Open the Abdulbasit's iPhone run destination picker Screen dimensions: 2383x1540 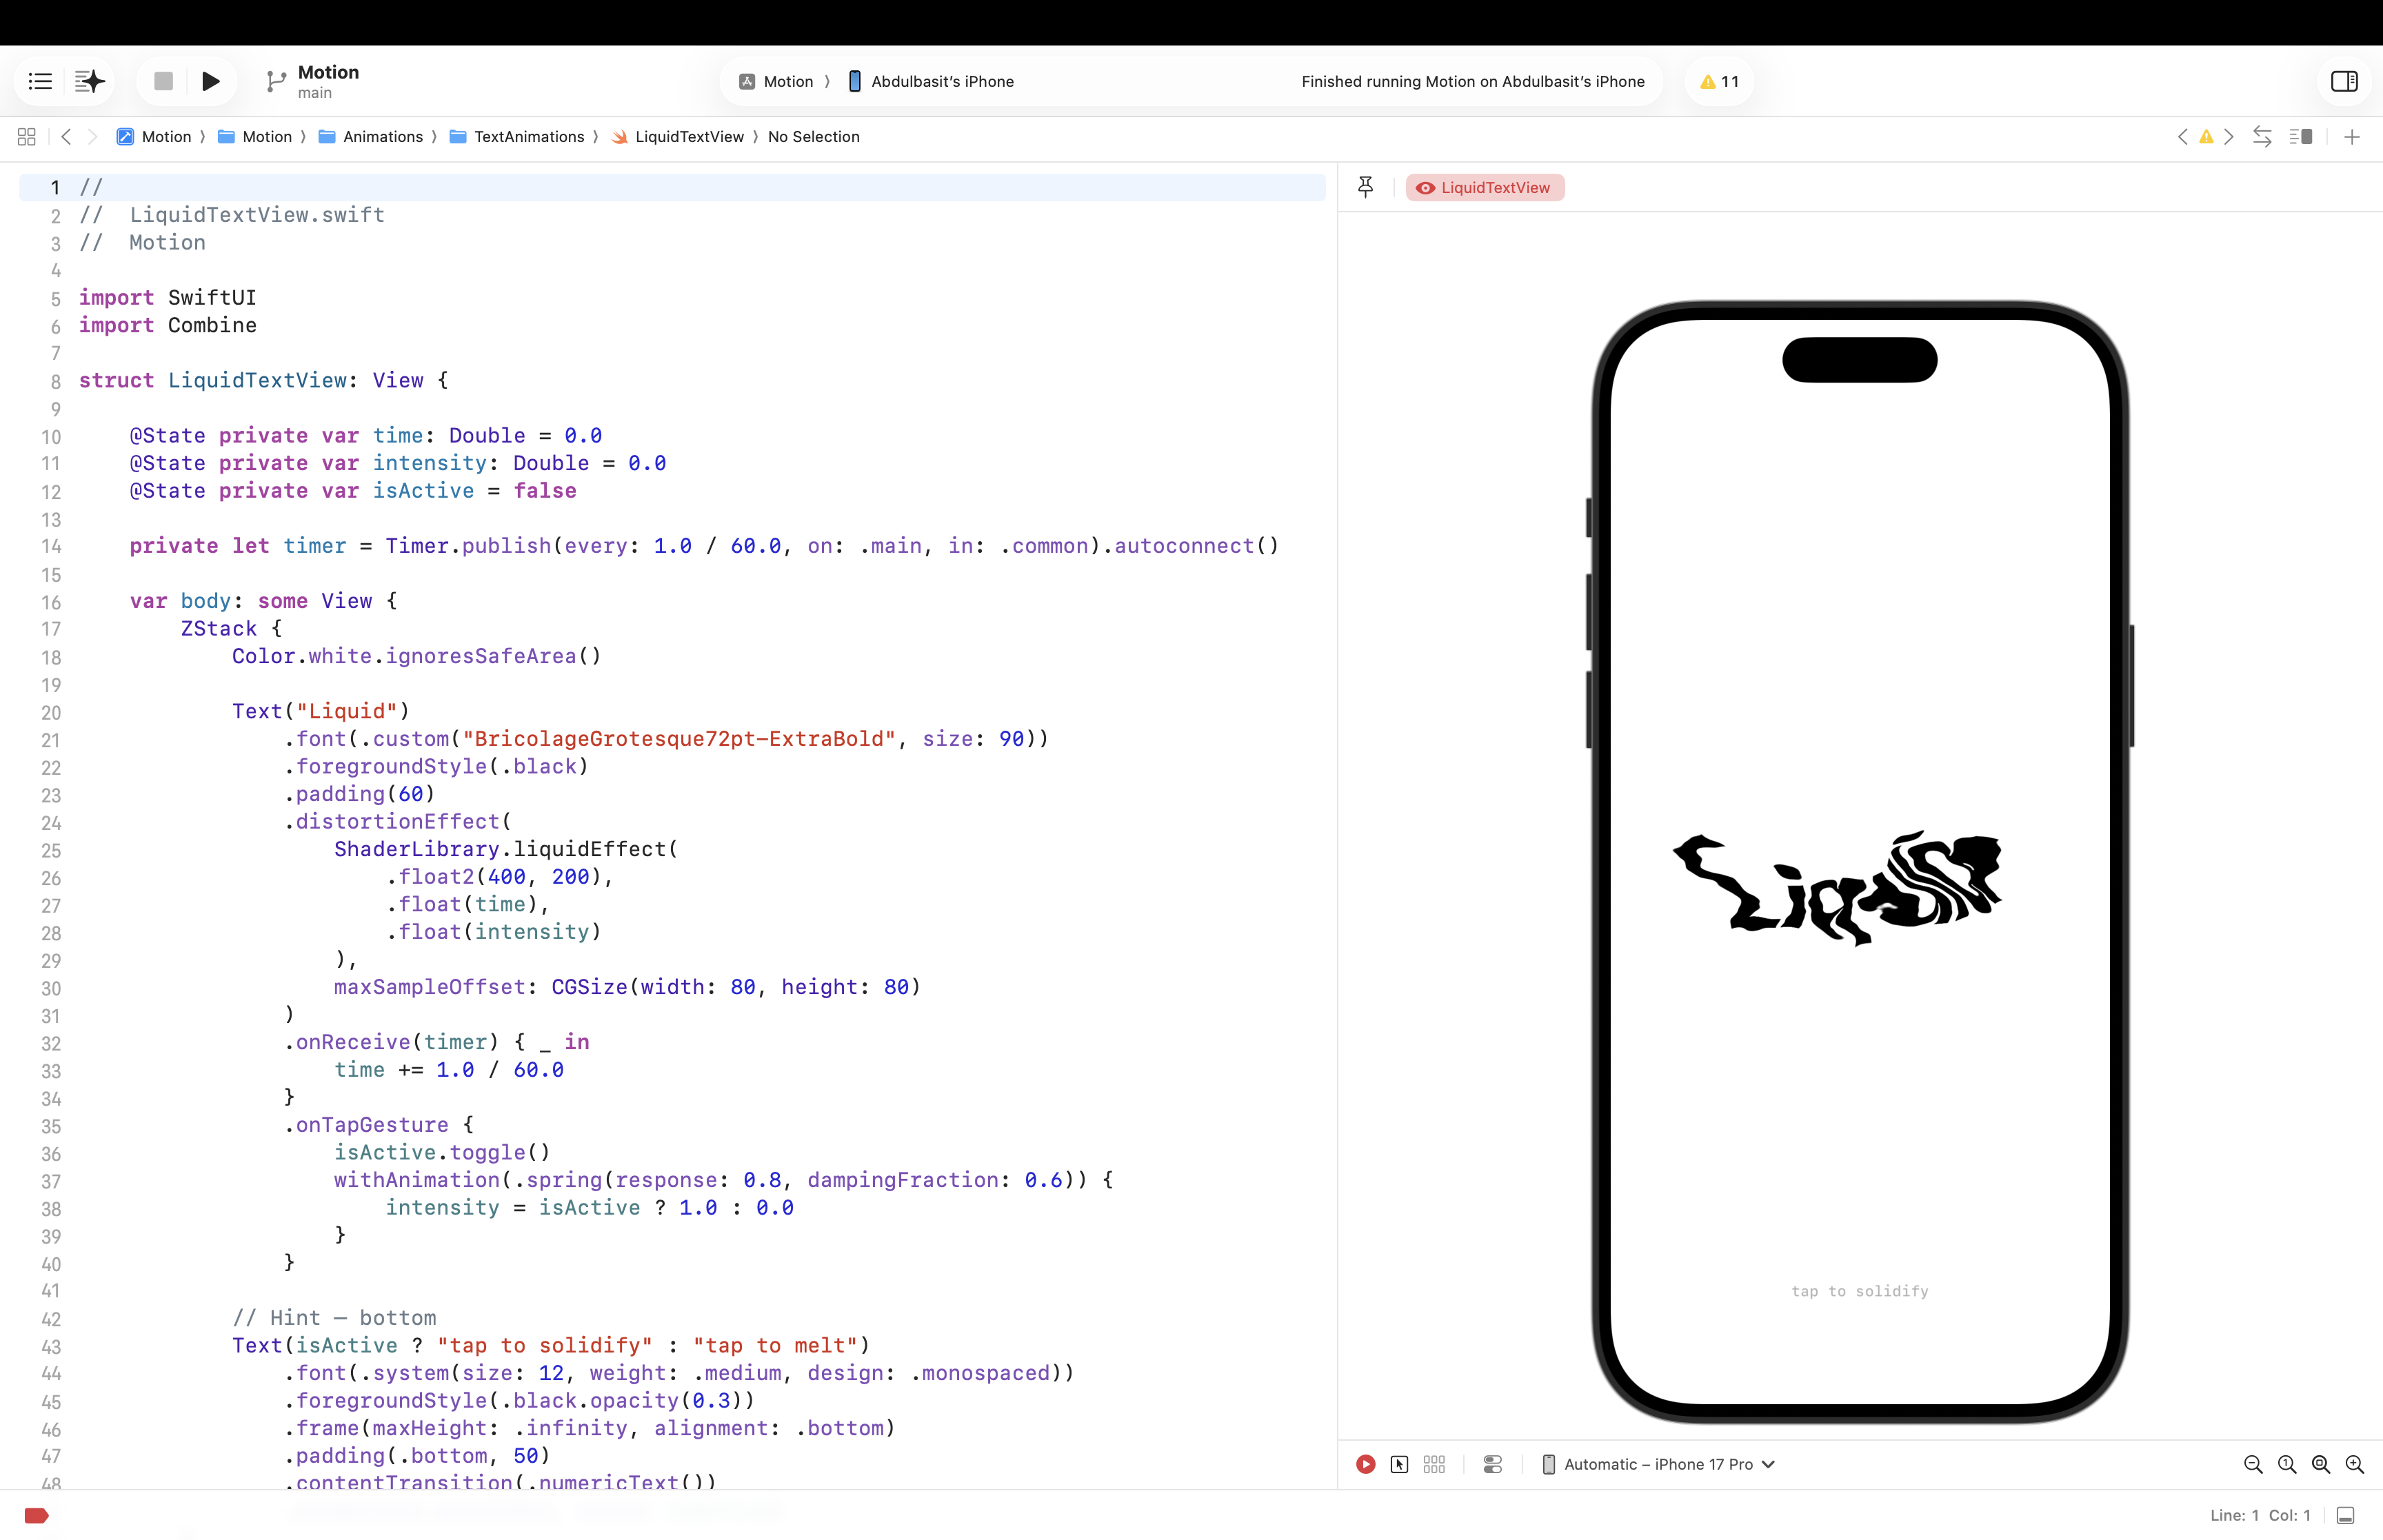click(x=931, y=81)
